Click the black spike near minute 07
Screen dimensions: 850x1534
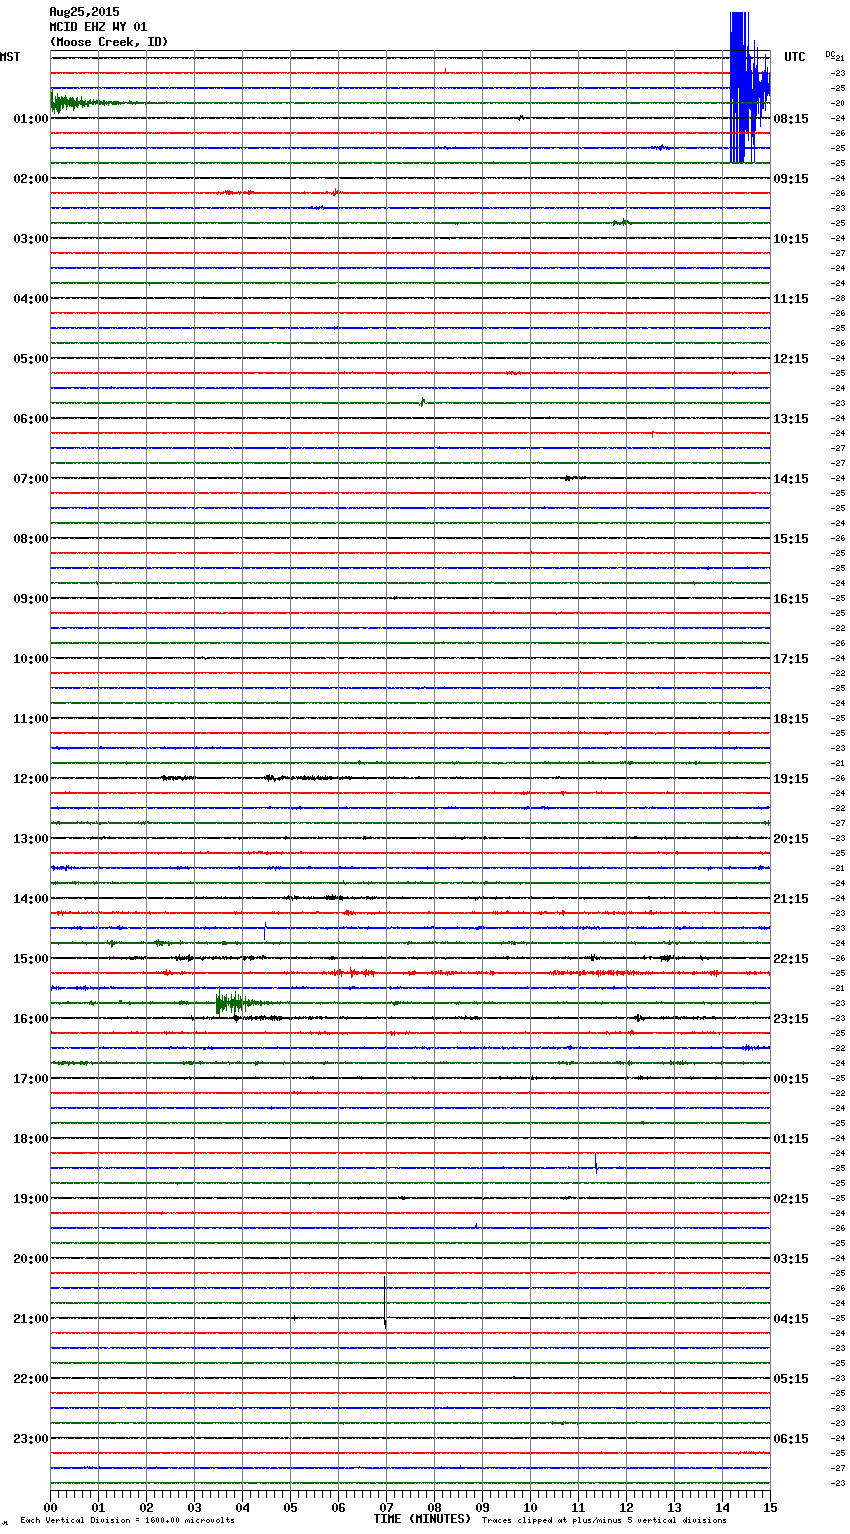pos(385,1303)
